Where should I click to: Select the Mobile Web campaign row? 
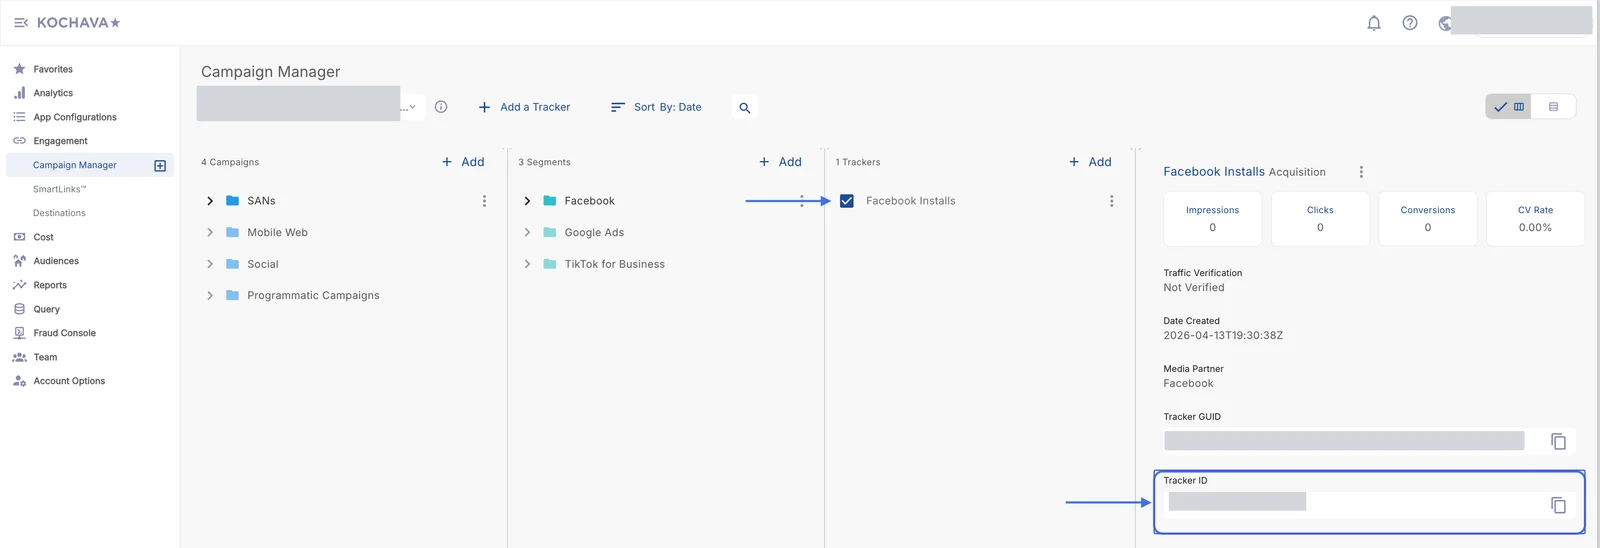pos(277,232)
